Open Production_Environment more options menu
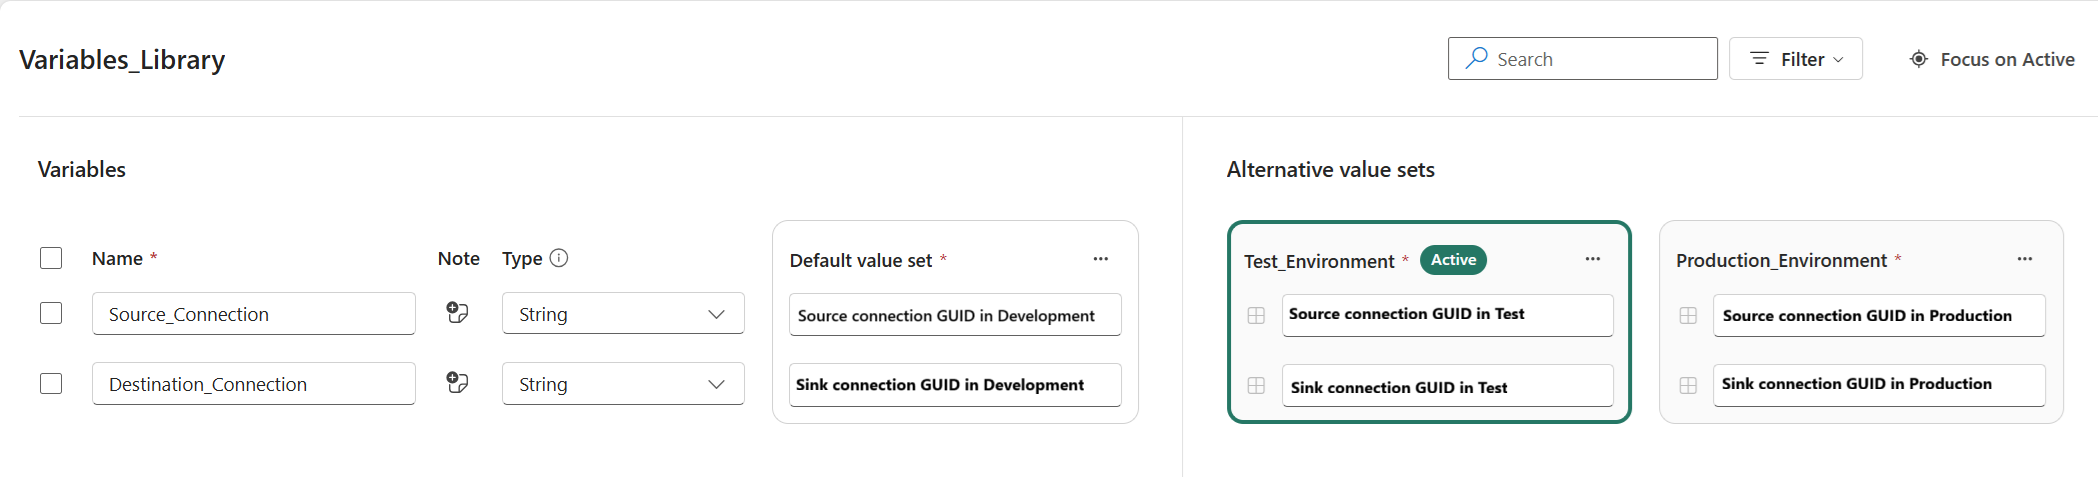This screenshot has width=2098, height=477. click(x=2024, y=259)
